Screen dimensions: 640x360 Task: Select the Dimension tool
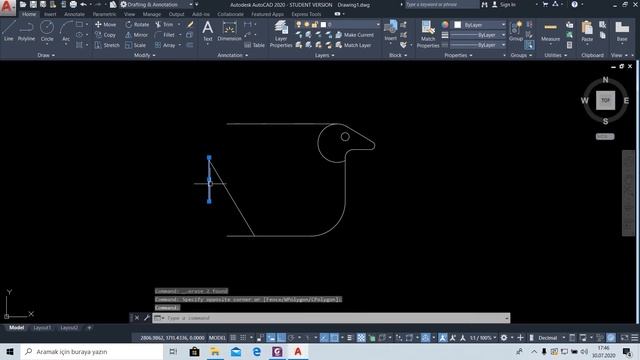point(229,31)
